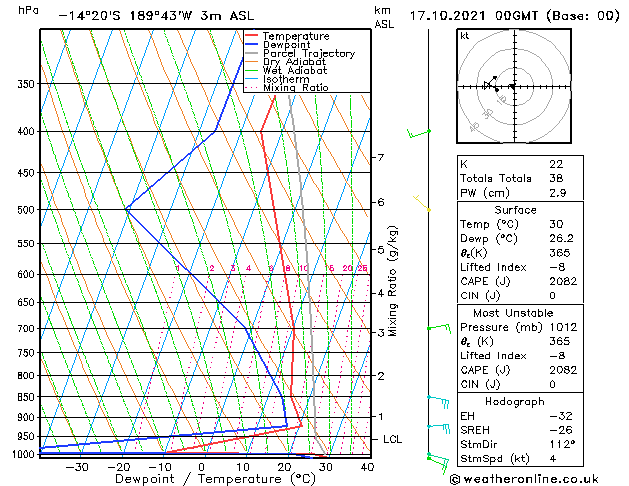Click the hodograph center point

coord(514,86)
